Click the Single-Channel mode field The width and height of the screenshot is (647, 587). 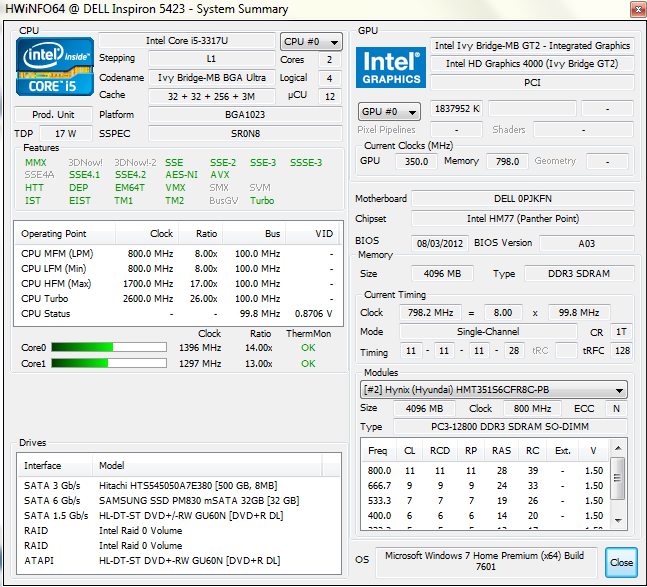pos(488,332)
